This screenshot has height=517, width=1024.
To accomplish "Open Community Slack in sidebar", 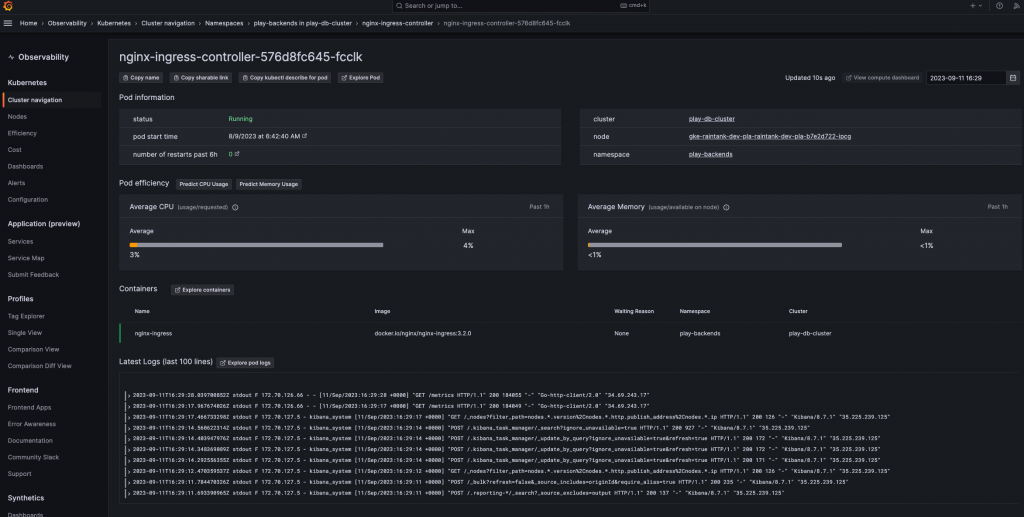I will pyautogui.click(x=33, y=458).
